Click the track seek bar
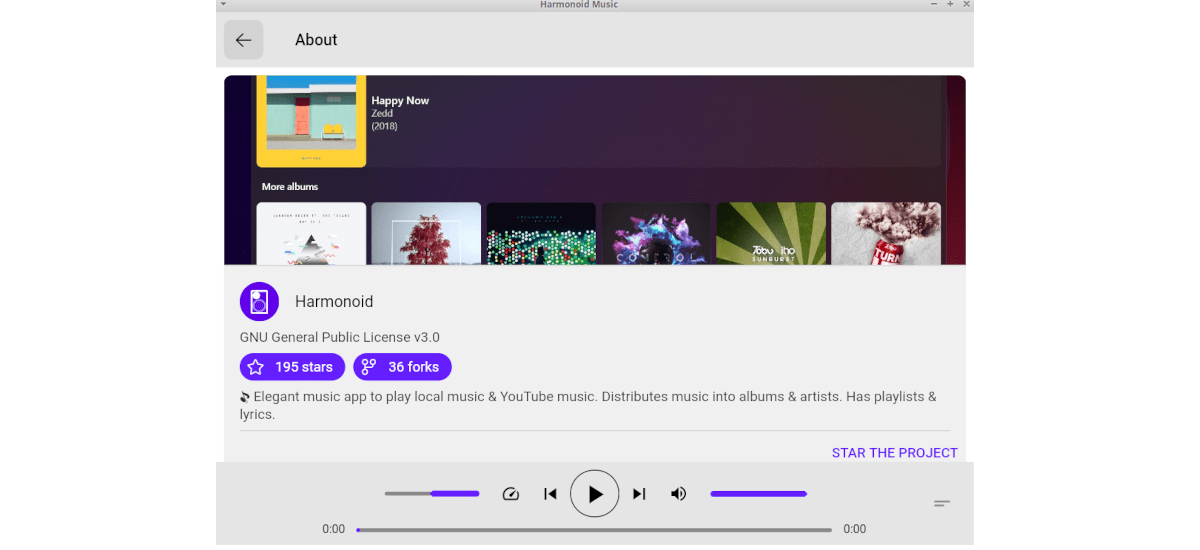This screenshot has height=550, width=1200. click(594, 529)
